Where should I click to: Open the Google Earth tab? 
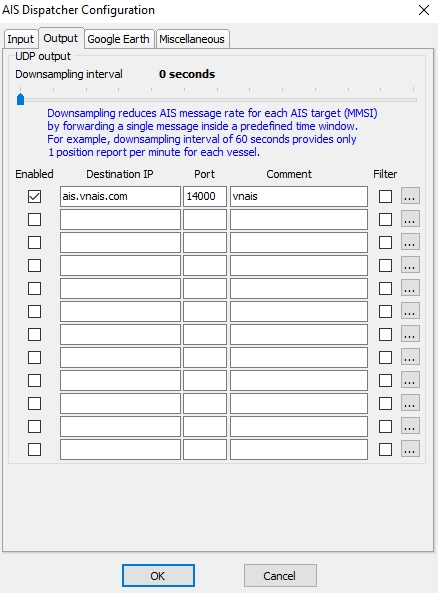point(119,39)
